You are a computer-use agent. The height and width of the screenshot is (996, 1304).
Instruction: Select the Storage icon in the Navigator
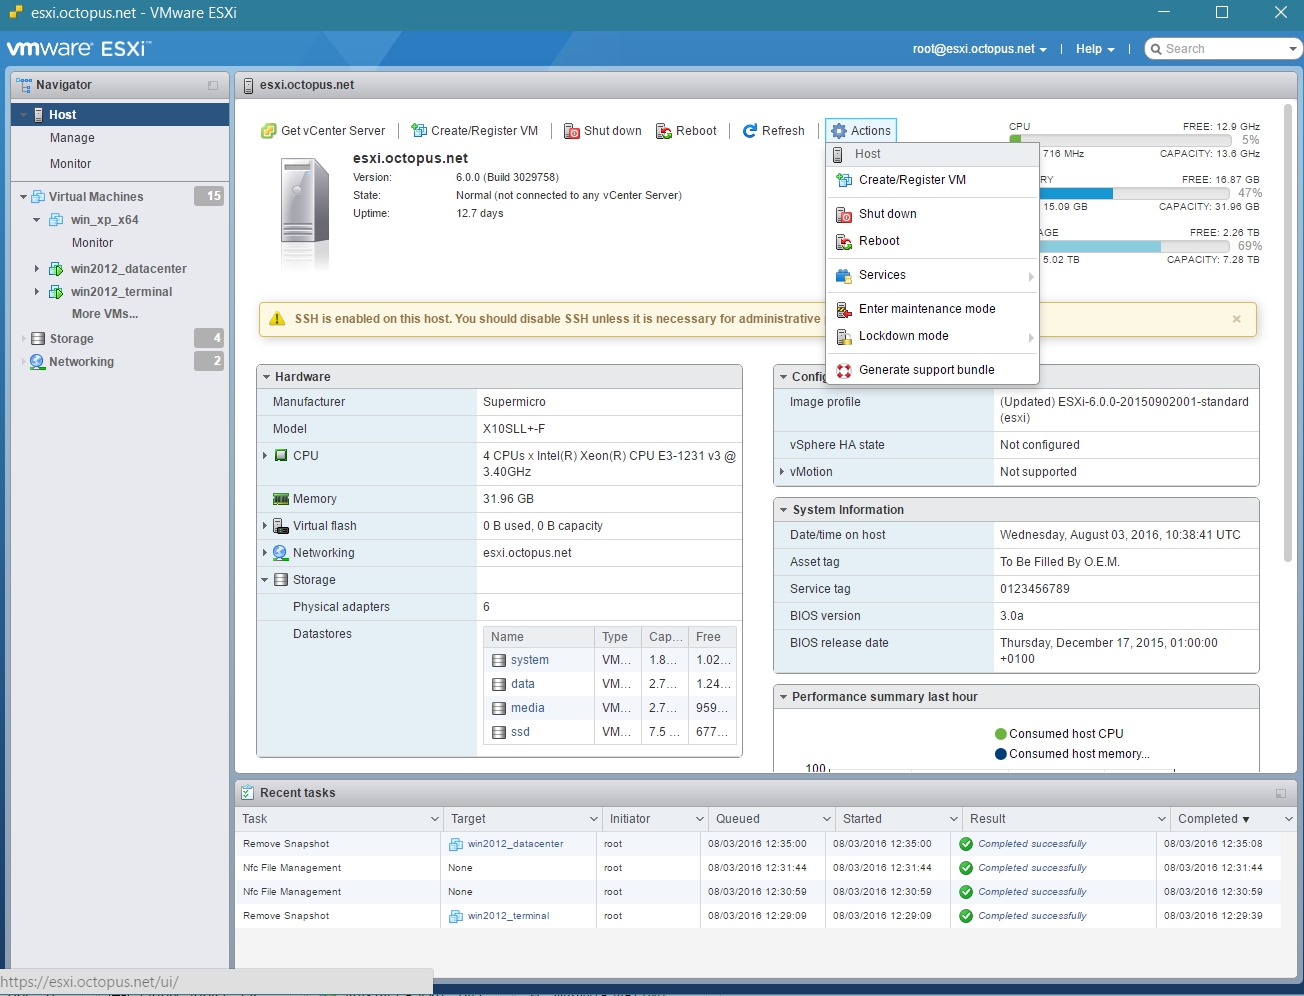[37, 338]
